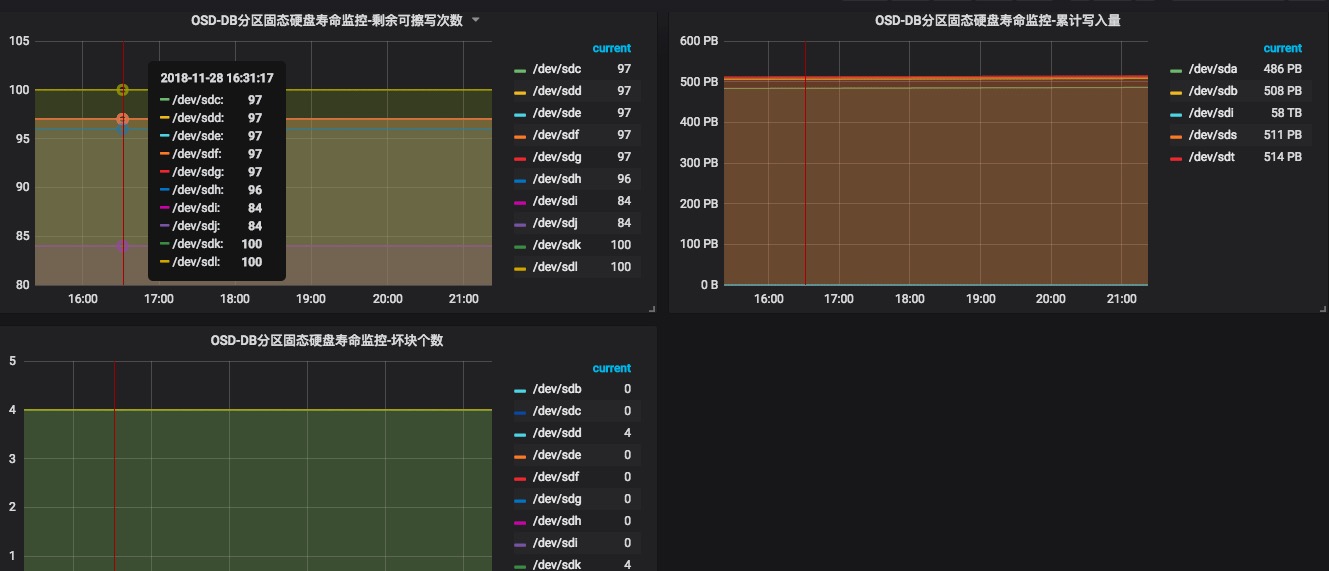This screenshot has height=571, width=1329.
Task: Toggle /dev/sdj series in 剩余可擦写次数 legend
Action: coord(556,223)
